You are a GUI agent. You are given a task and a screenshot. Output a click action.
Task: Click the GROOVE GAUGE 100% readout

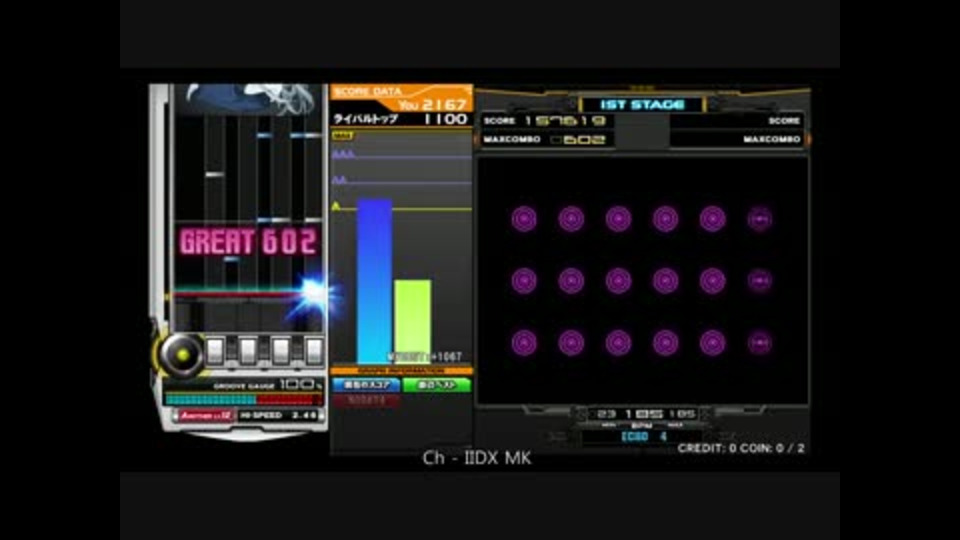(268, 385)
